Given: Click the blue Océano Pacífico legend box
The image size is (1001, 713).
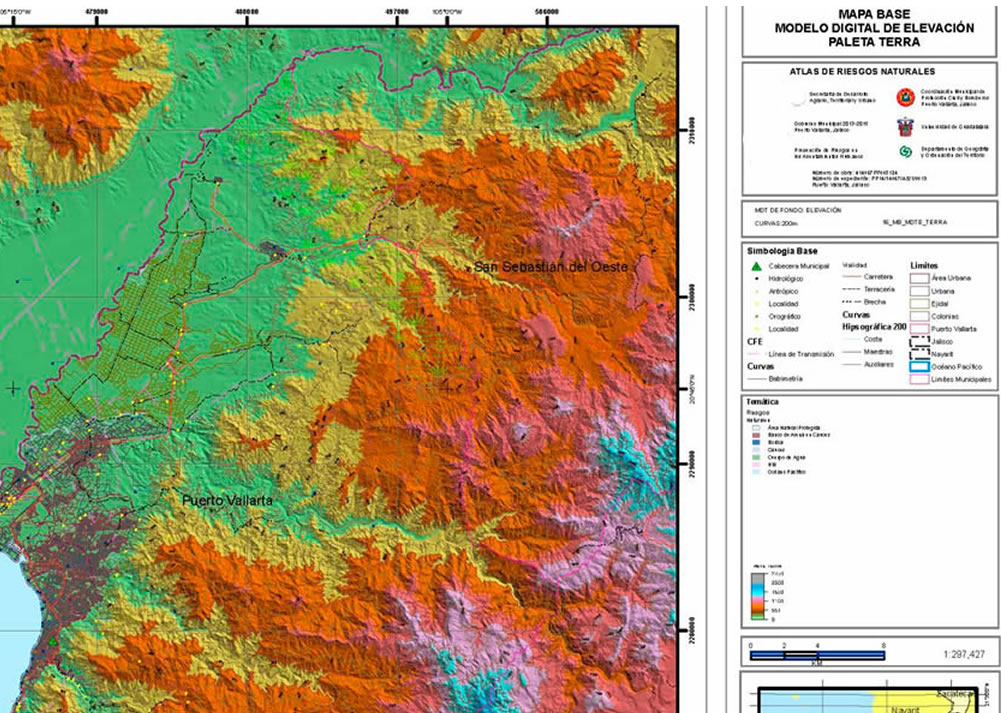Looking at the screenshot, I should pos(919,366).
